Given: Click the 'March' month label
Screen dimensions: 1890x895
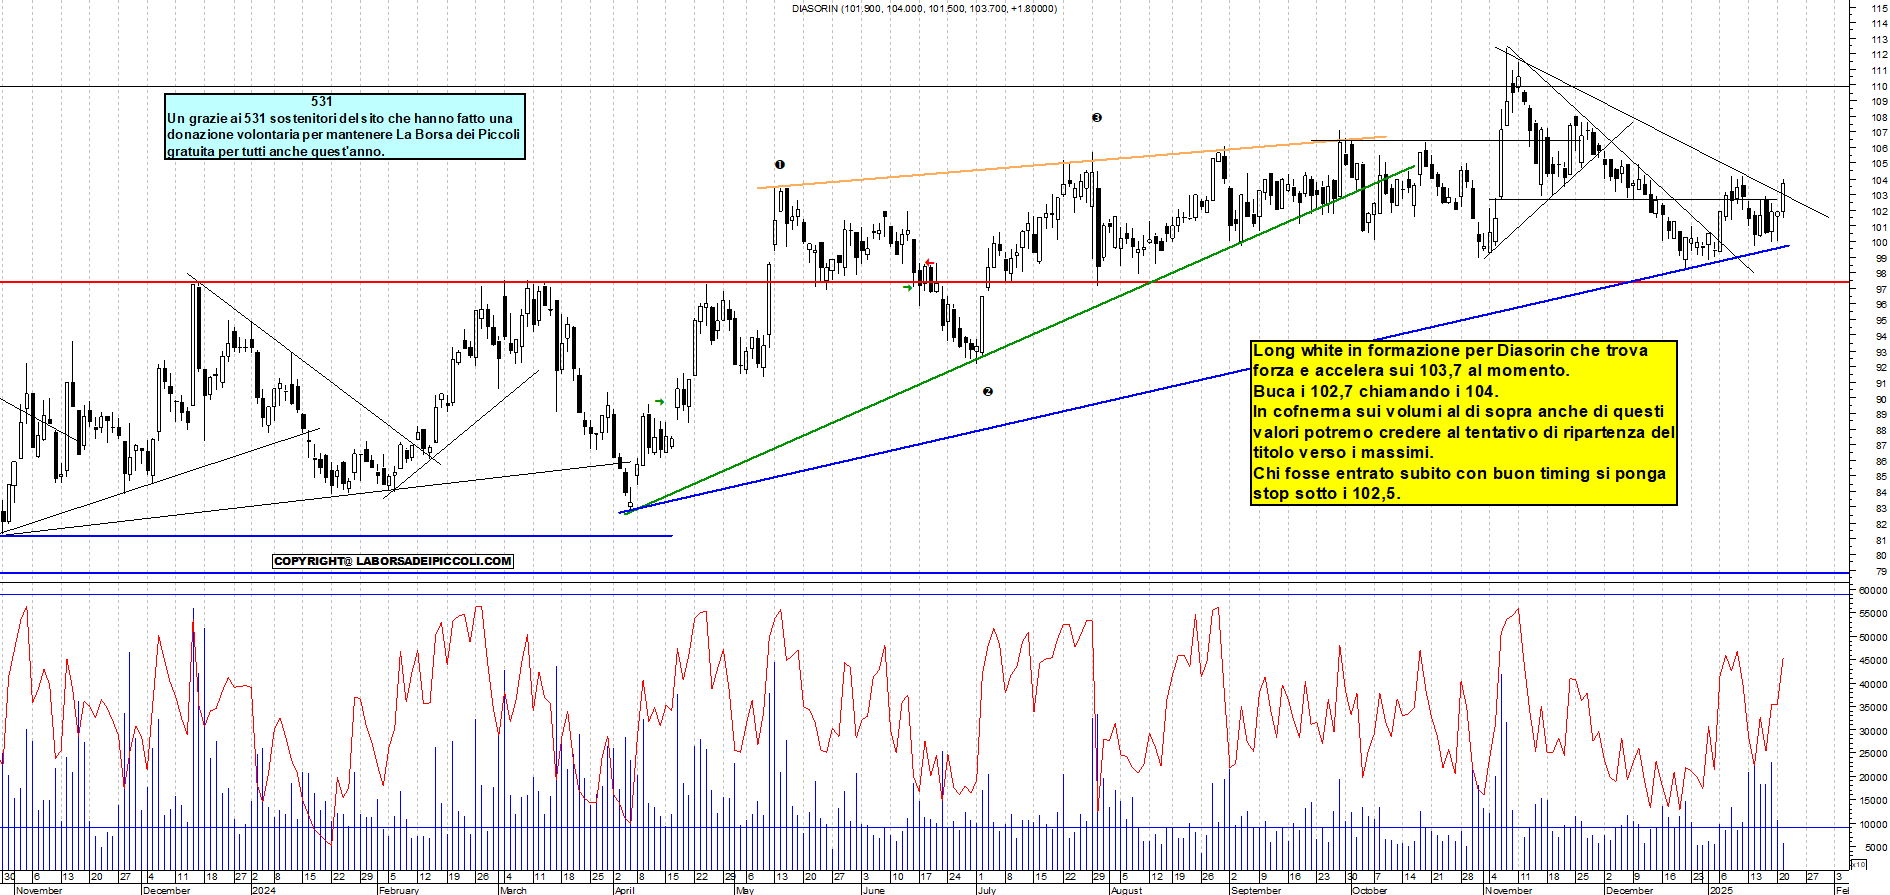Looking at the screenshot, I should [513, 890].
